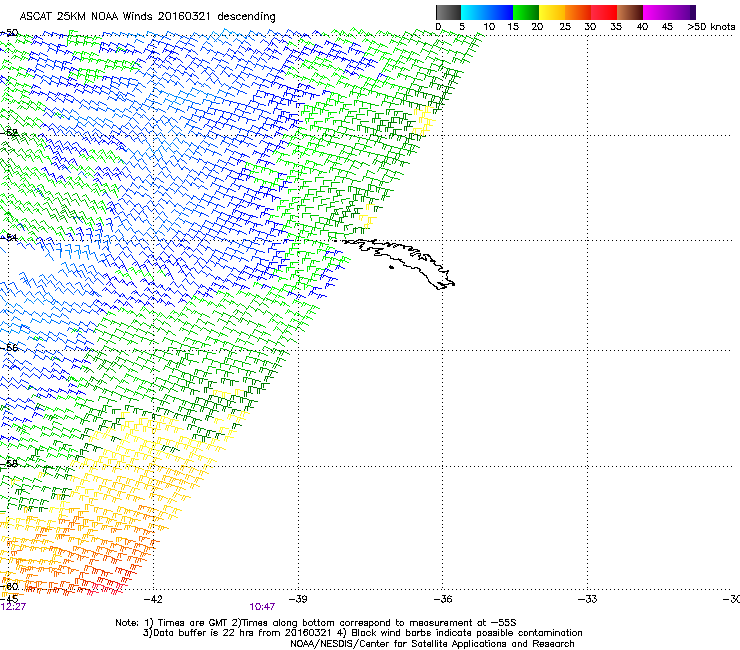Click the latitude label '-58'

pos(9,464)
